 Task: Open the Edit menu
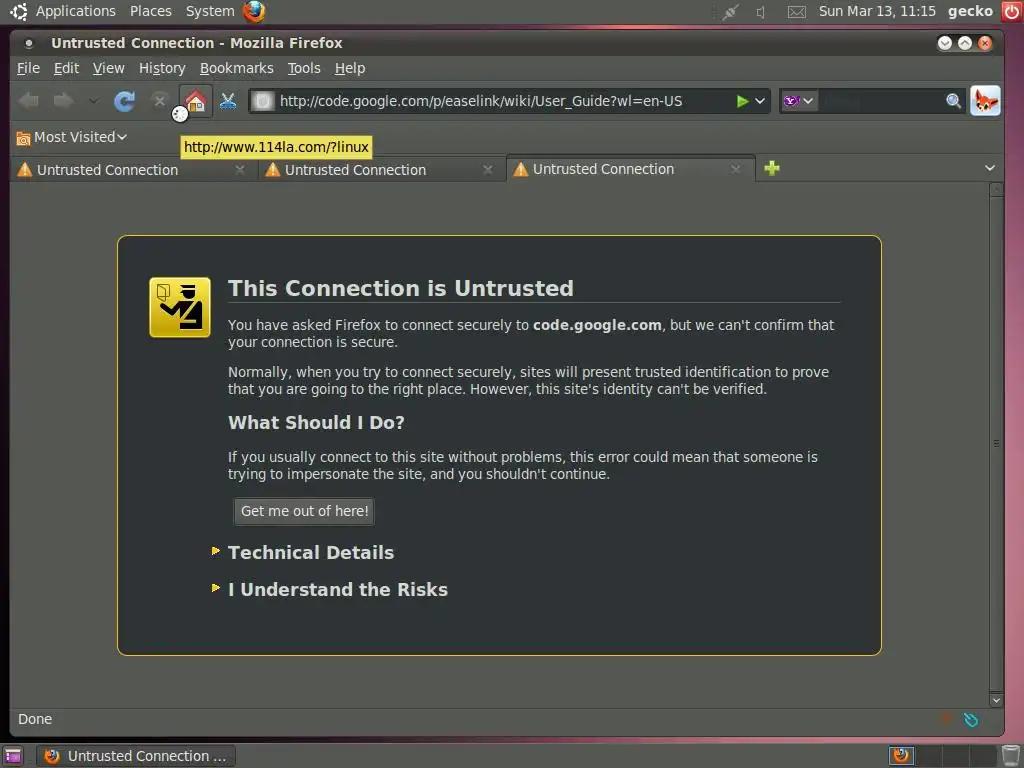click(66, 68)
